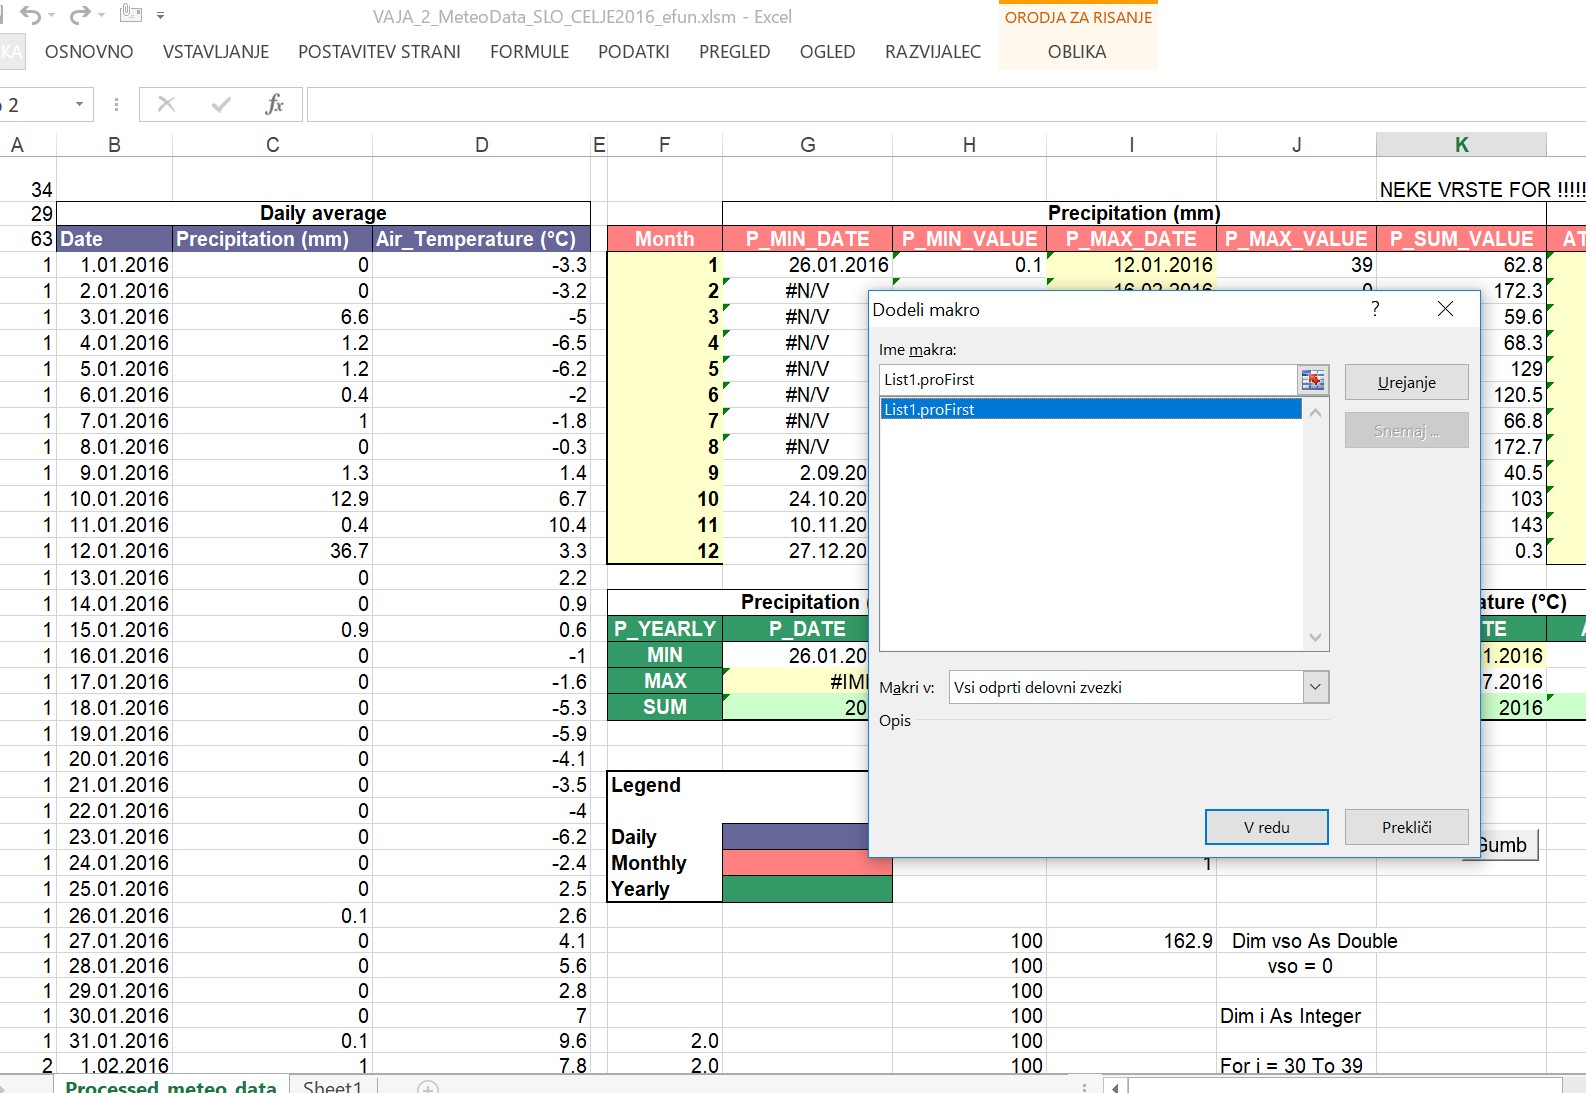Click the formula bar cancel X icon
The image size is (1586, 1093).
pyautogui.click(x=167, y=104)
